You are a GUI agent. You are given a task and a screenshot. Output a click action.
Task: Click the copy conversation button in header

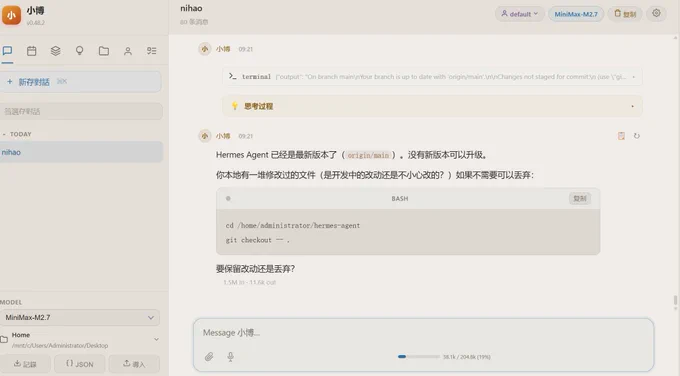pyautogui.click(x=625, y=14)
